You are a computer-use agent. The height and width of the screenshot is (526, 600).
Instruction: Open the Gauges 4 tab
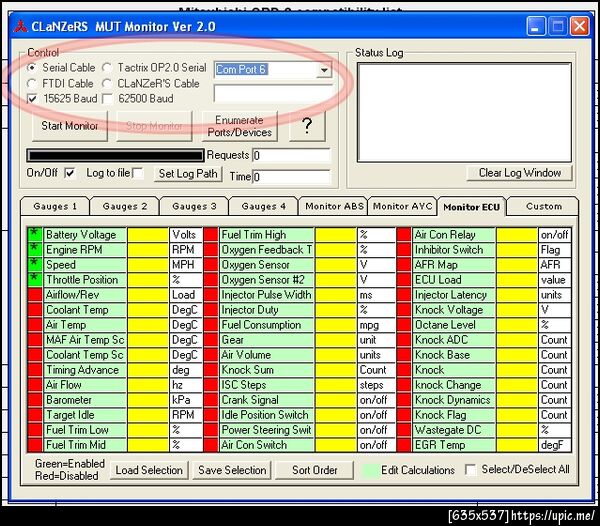tap(264, 207)
